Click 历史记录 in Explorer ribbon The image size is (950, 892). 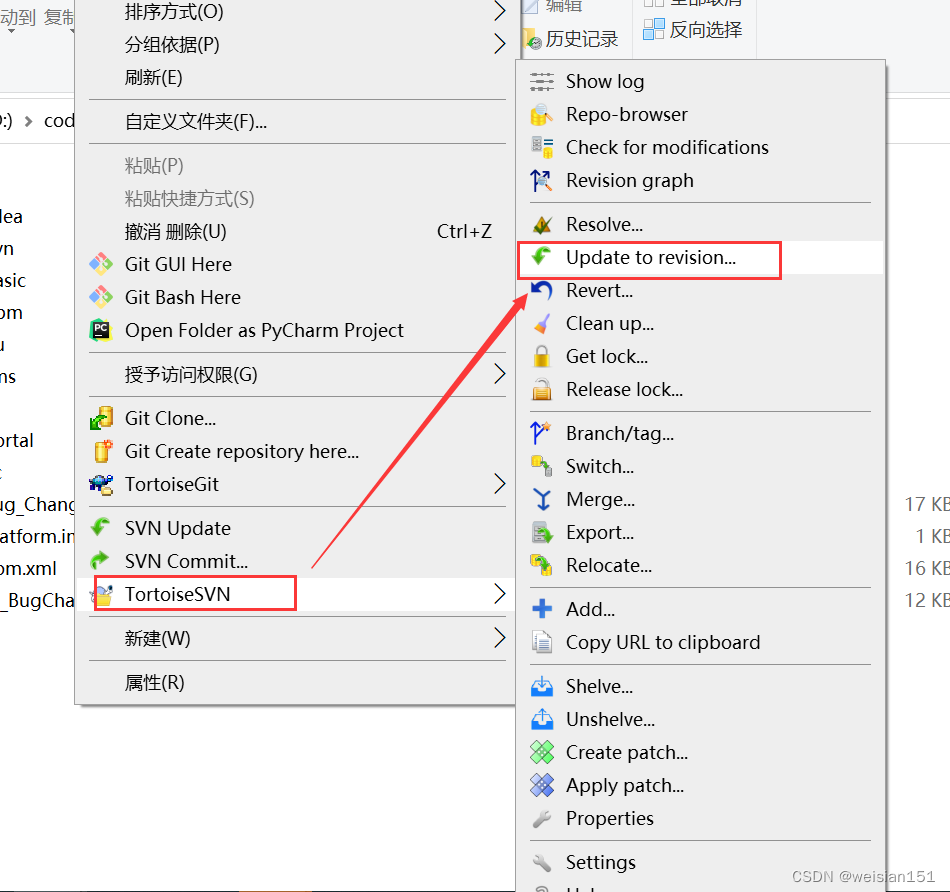click(571, 39)
